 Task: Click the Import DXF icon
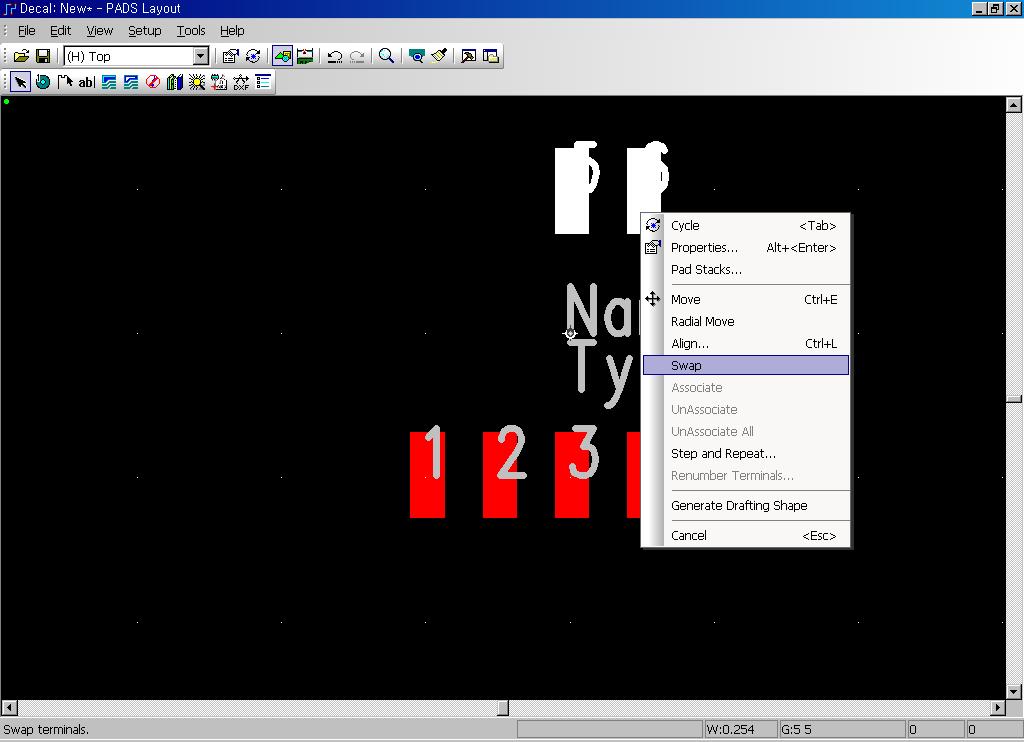(241, 82)
